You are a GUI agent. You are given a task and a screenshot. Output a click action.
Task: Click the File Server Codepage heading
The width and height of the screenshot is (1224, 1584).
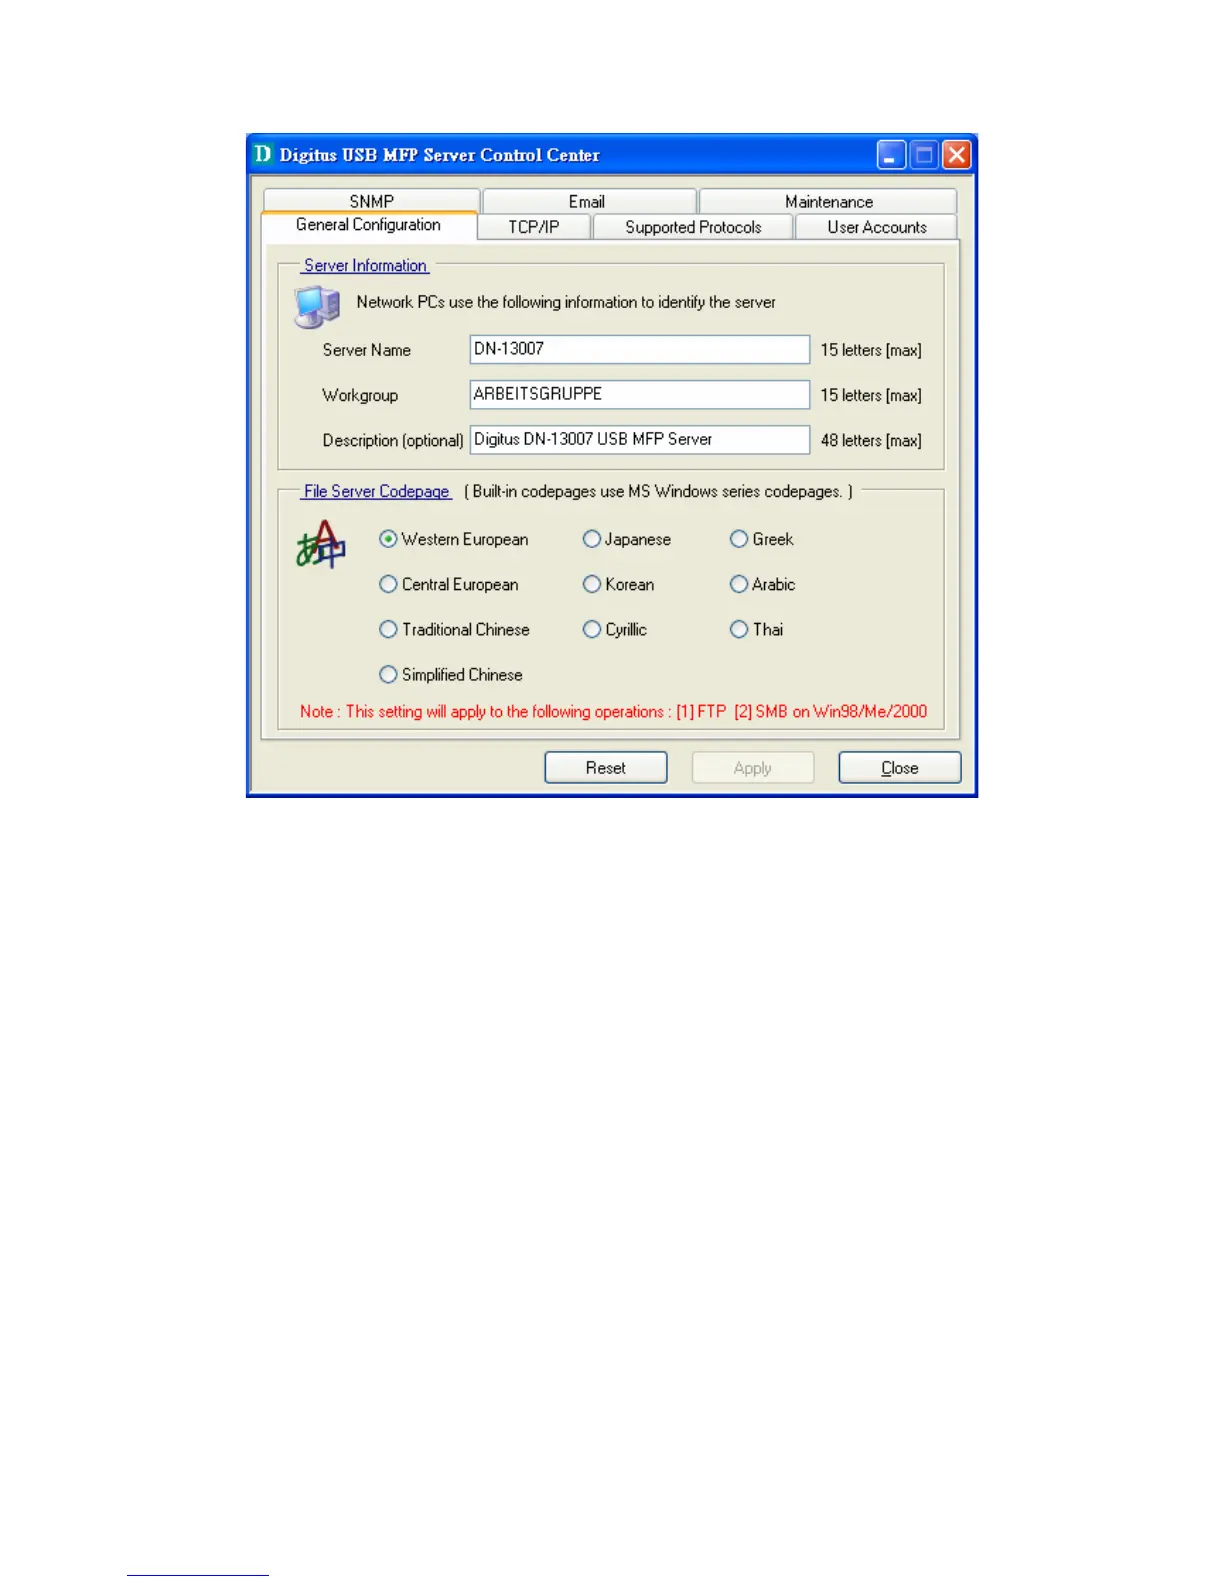tap(377, 491)
